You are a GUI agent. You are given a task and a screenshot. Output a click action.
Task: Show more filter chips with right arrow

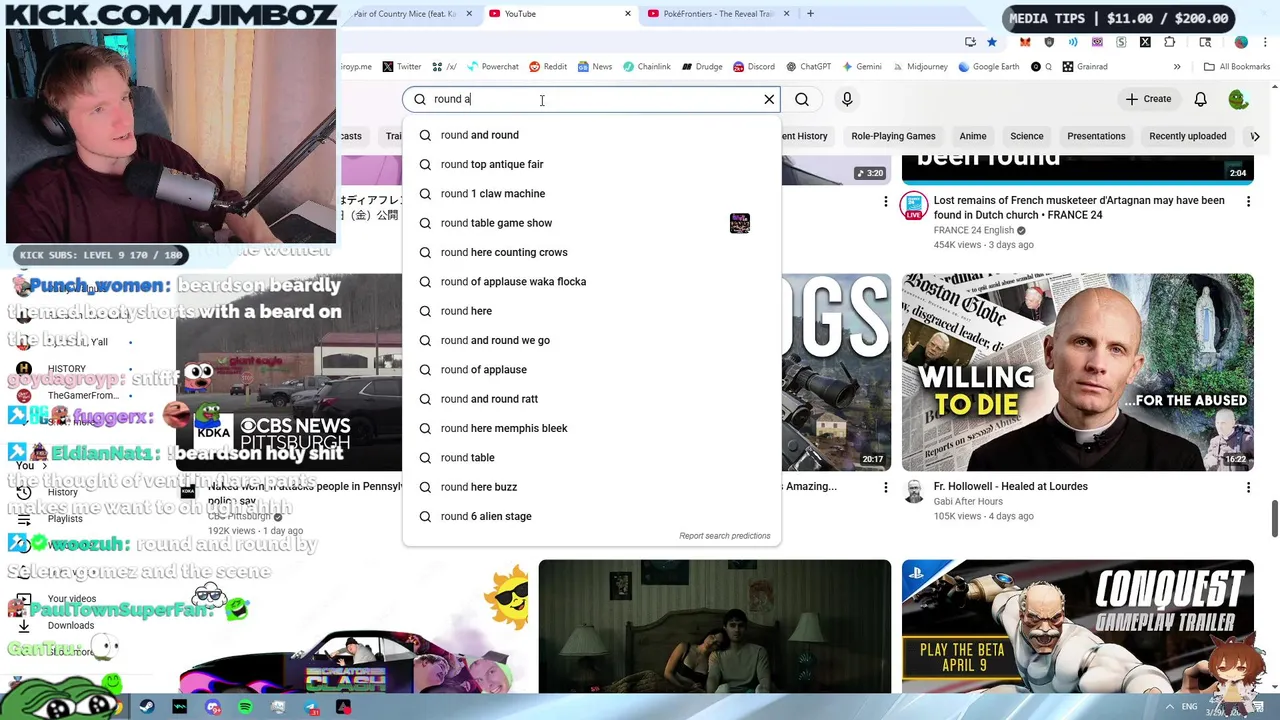[1255, 136]
